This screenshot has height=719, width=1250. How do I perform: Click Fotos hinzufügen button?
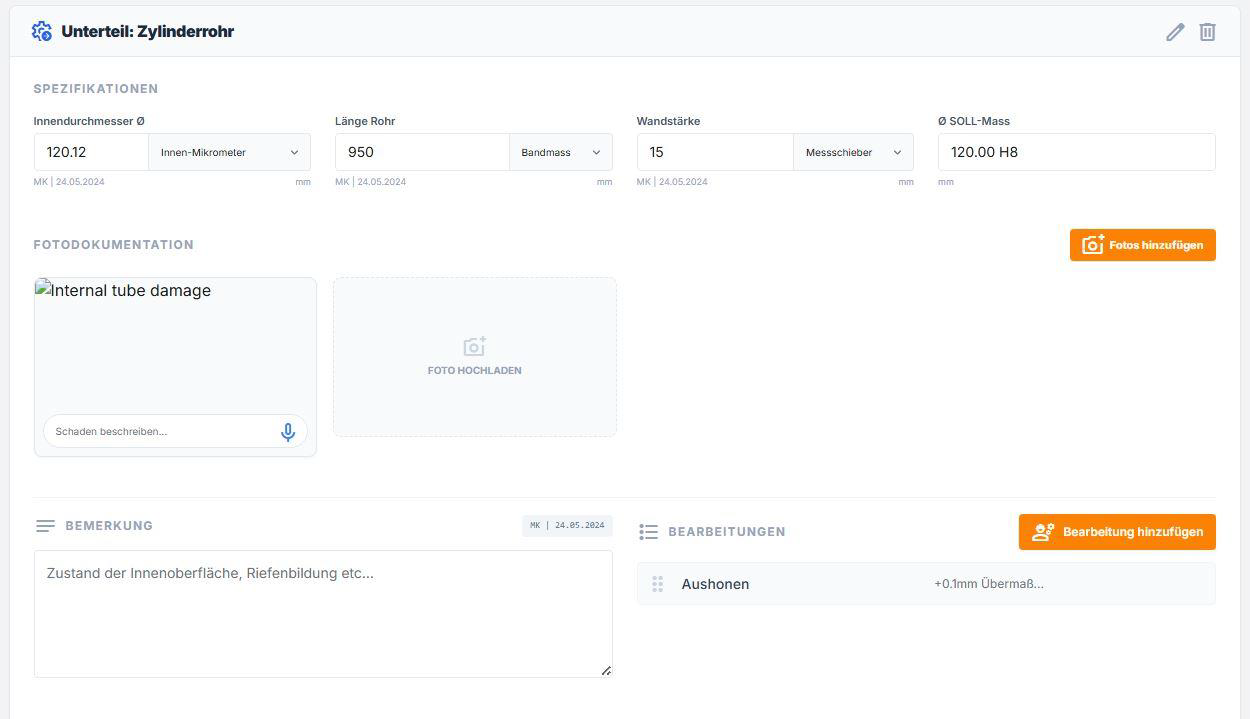[1142, 245]
